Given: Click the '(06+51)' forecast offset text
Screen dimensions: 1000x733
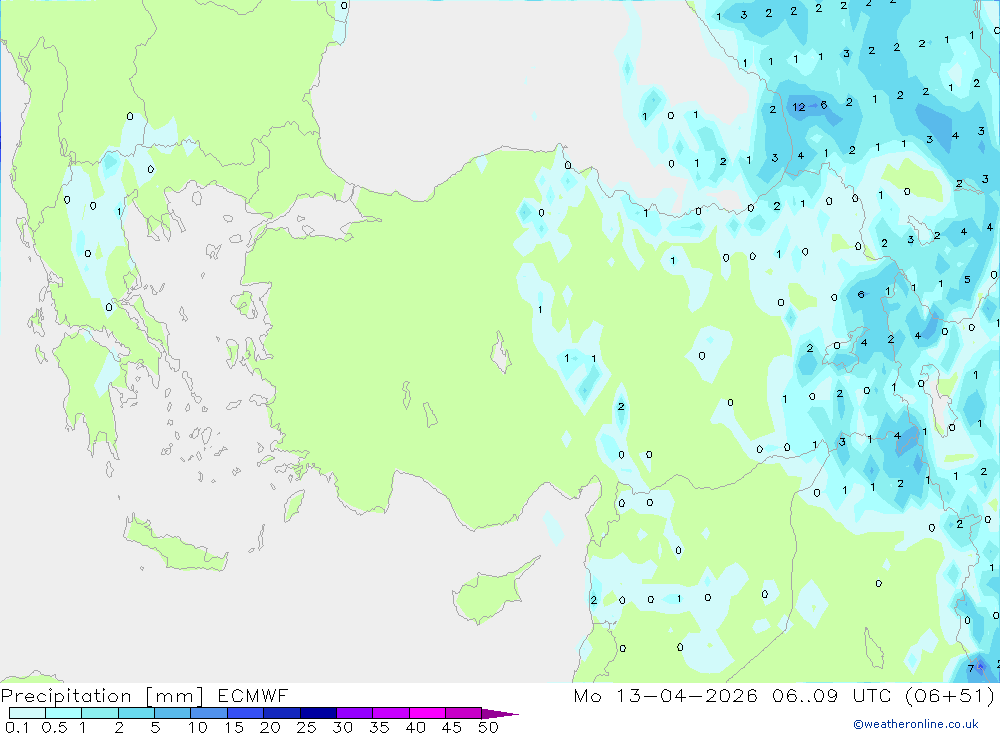Looking at the screenshot, I should click(949, 695).
